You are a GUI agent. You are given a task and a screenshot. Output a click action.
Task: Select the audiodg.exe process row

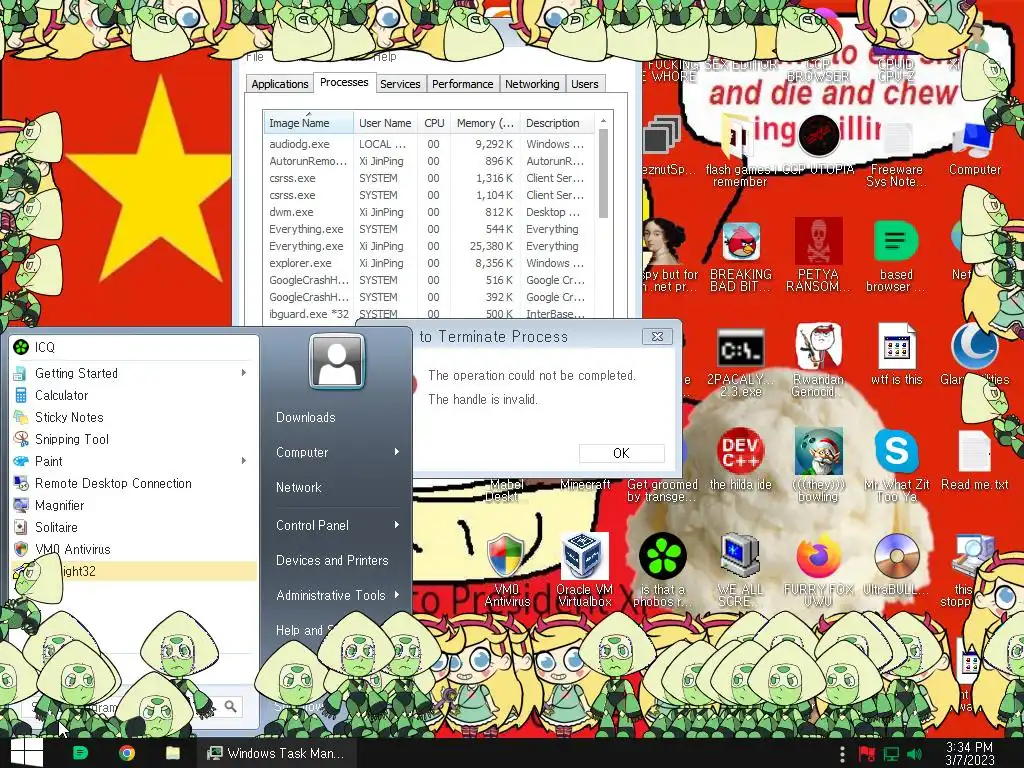[430, 144]
